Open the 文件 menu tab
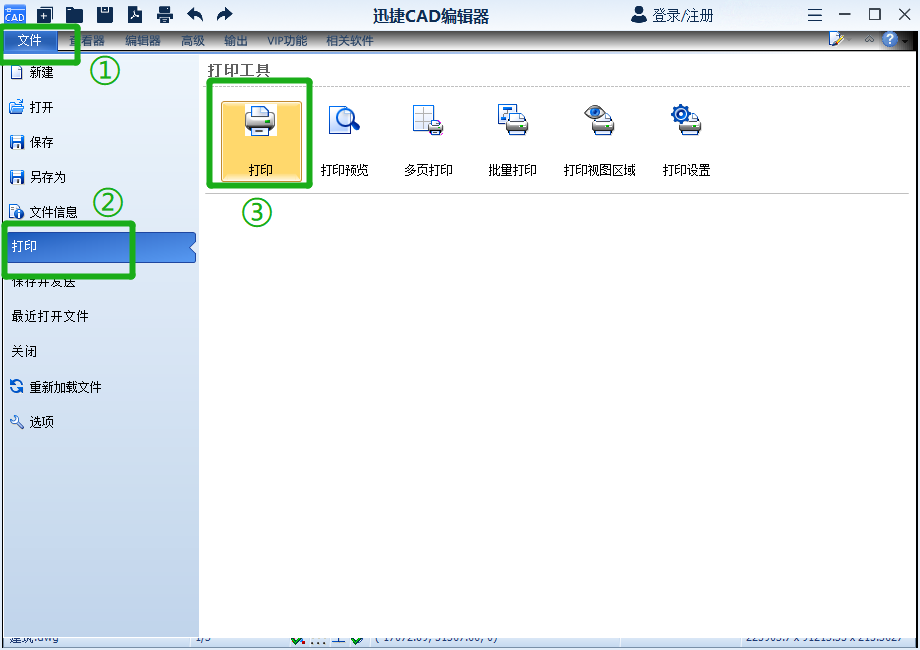This screenshot has width=920, height=650. click(x=30, y=41)
